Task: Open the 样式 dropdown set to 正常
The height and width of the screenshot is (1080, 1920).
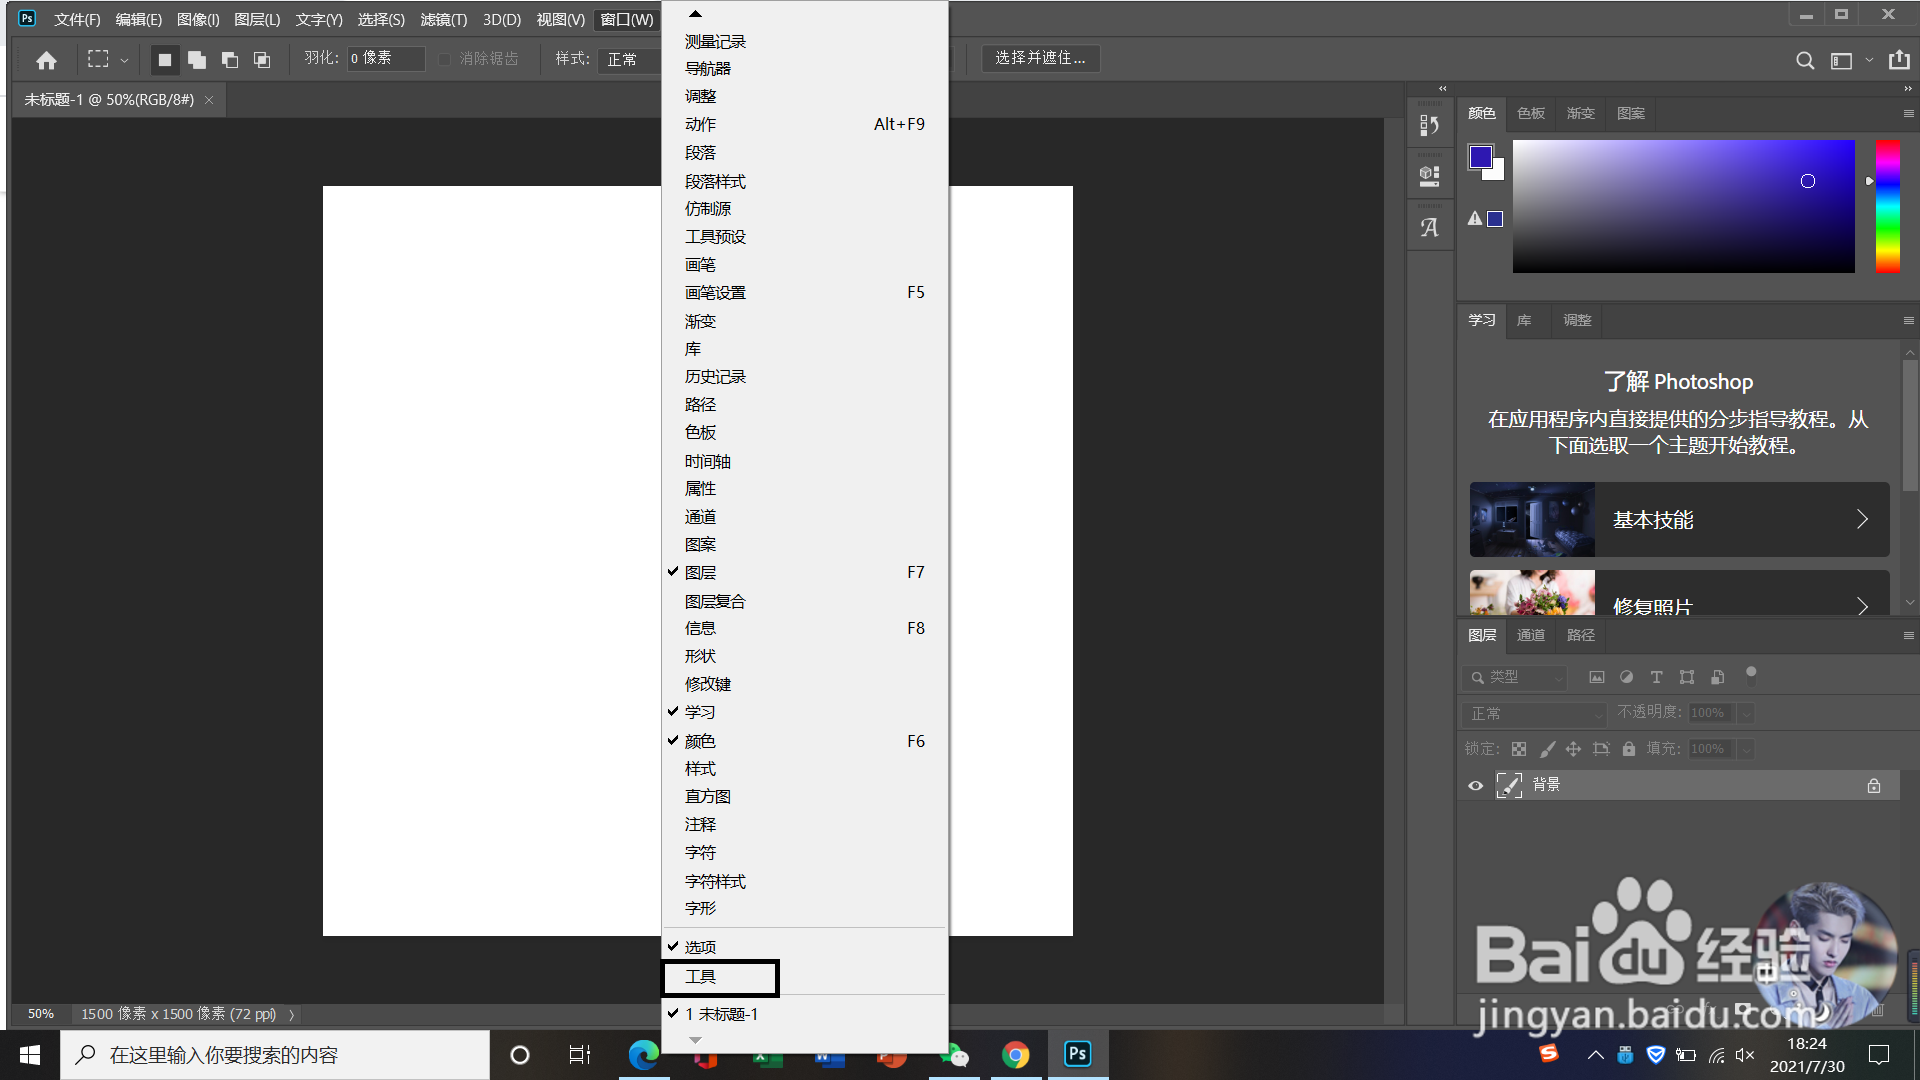Action: [x=630, y=59]
